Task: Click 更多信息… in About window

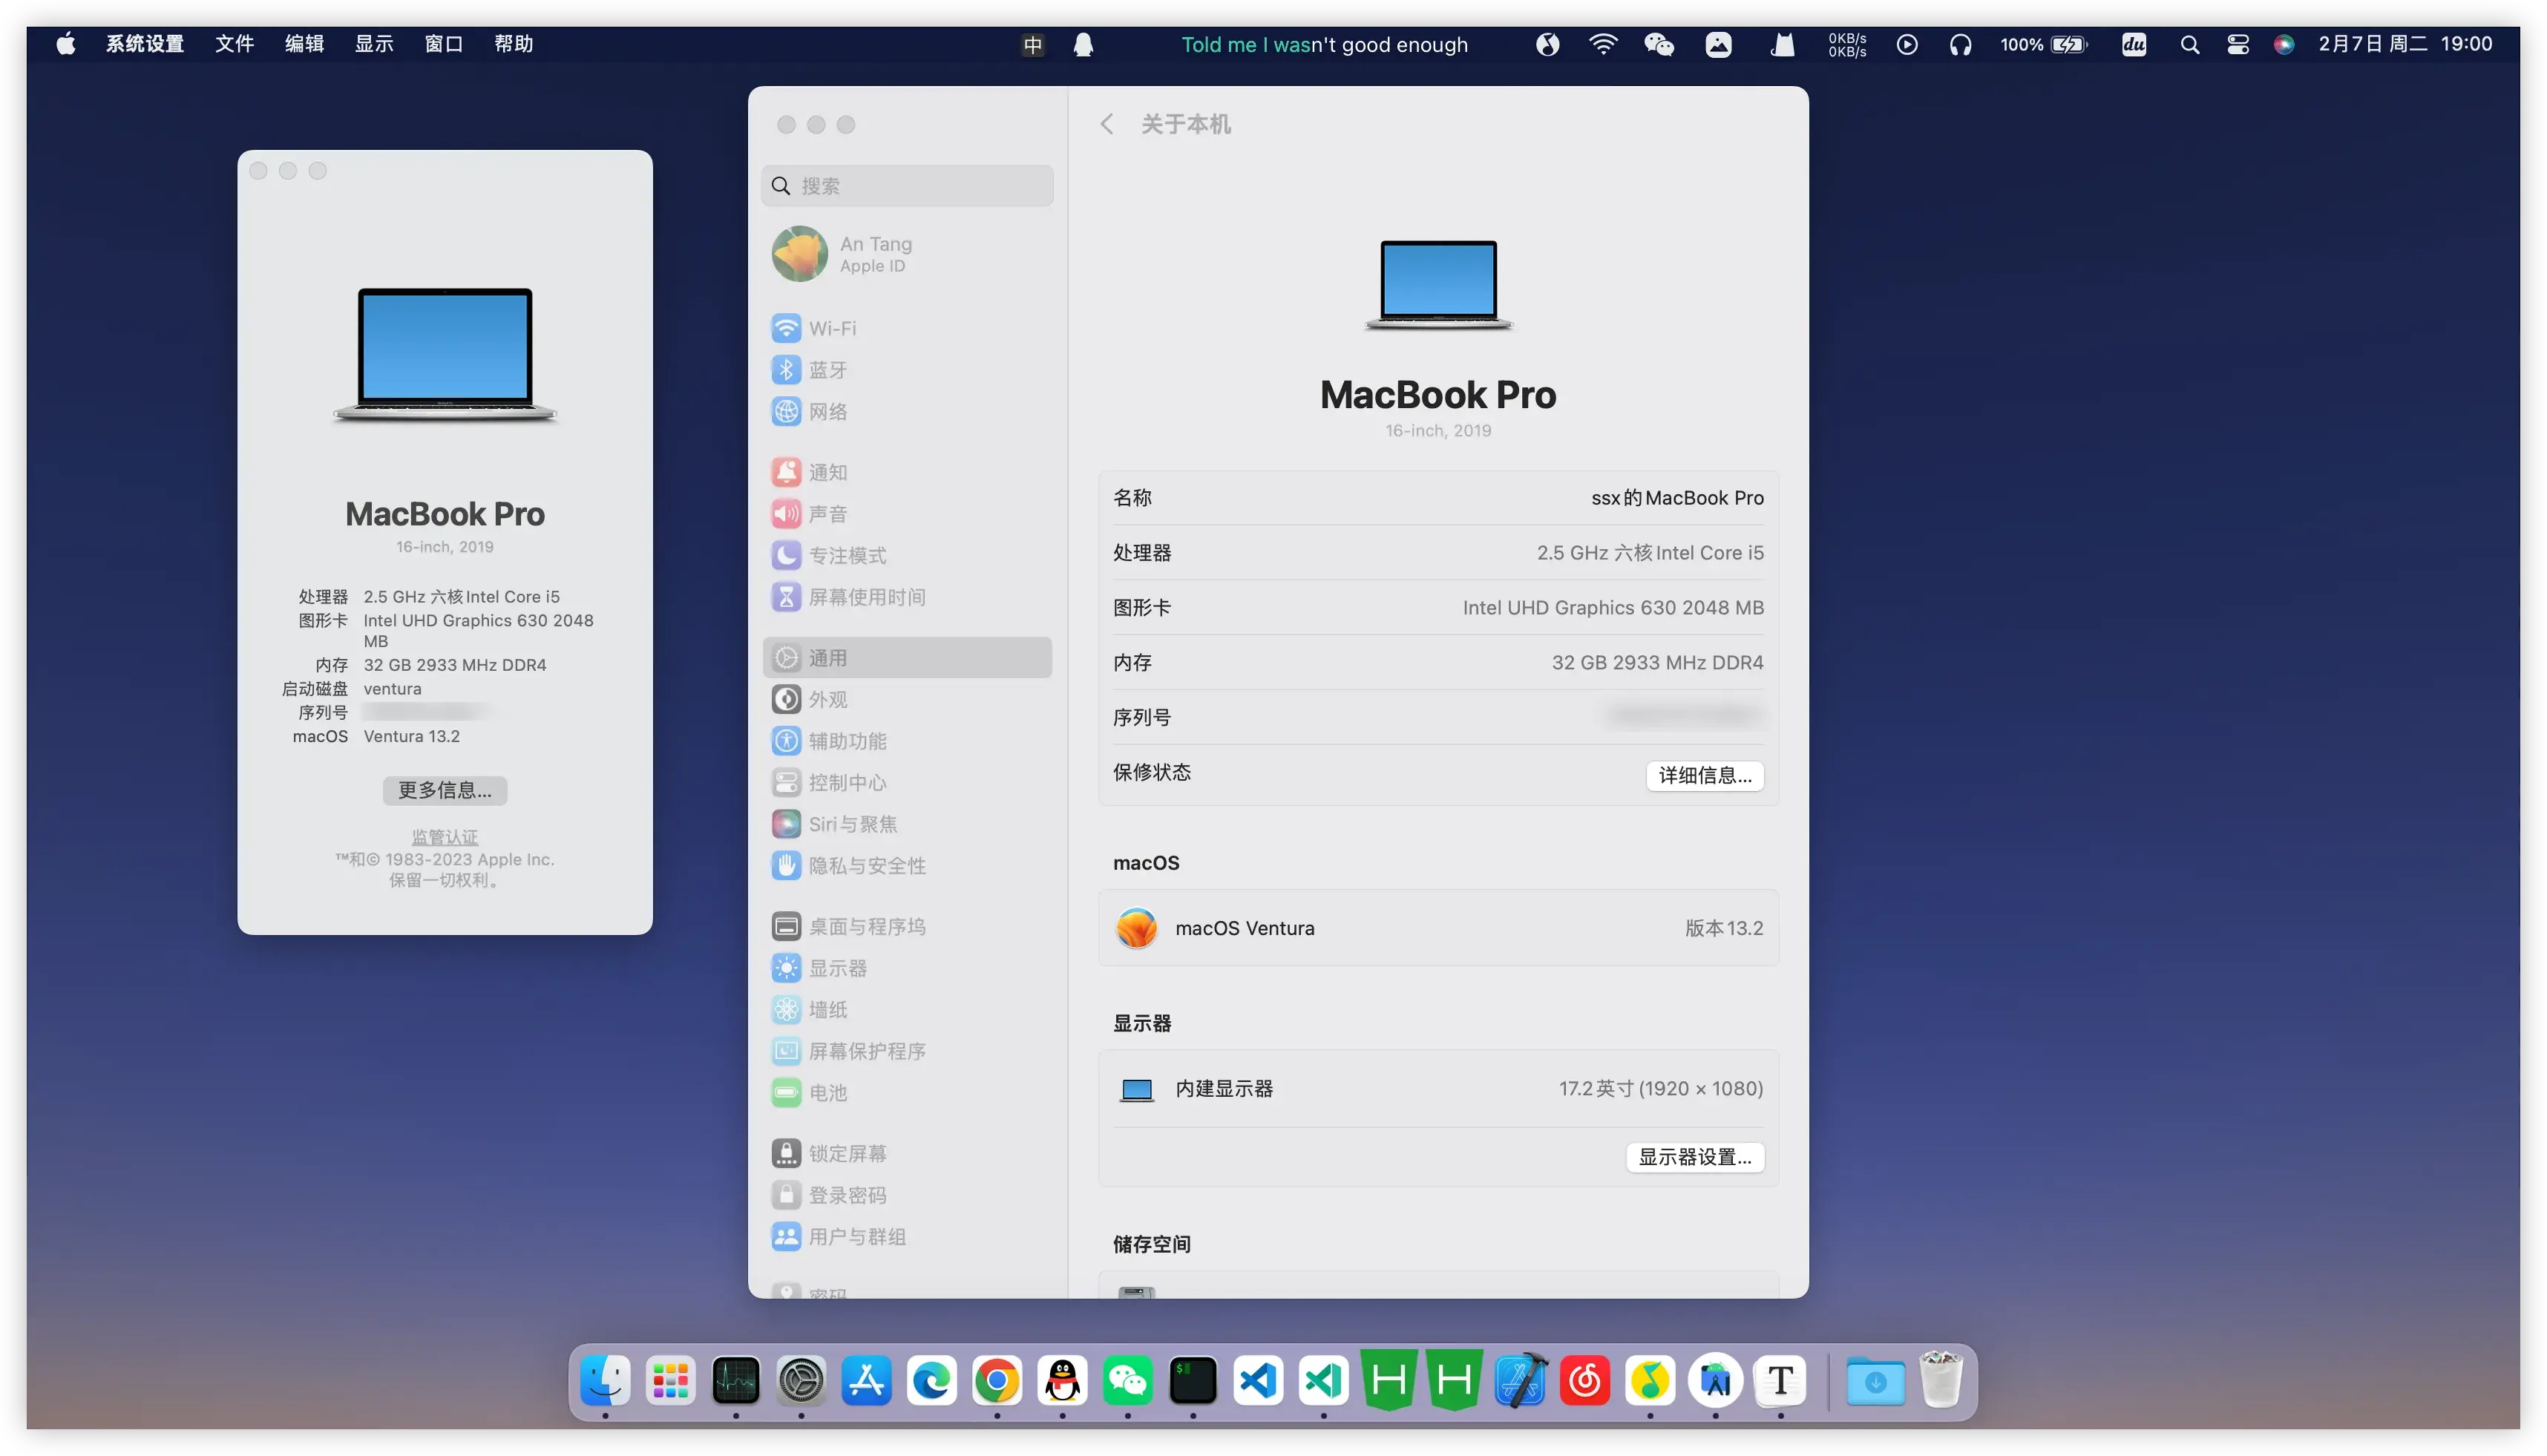Action: [x=445, y=790]
